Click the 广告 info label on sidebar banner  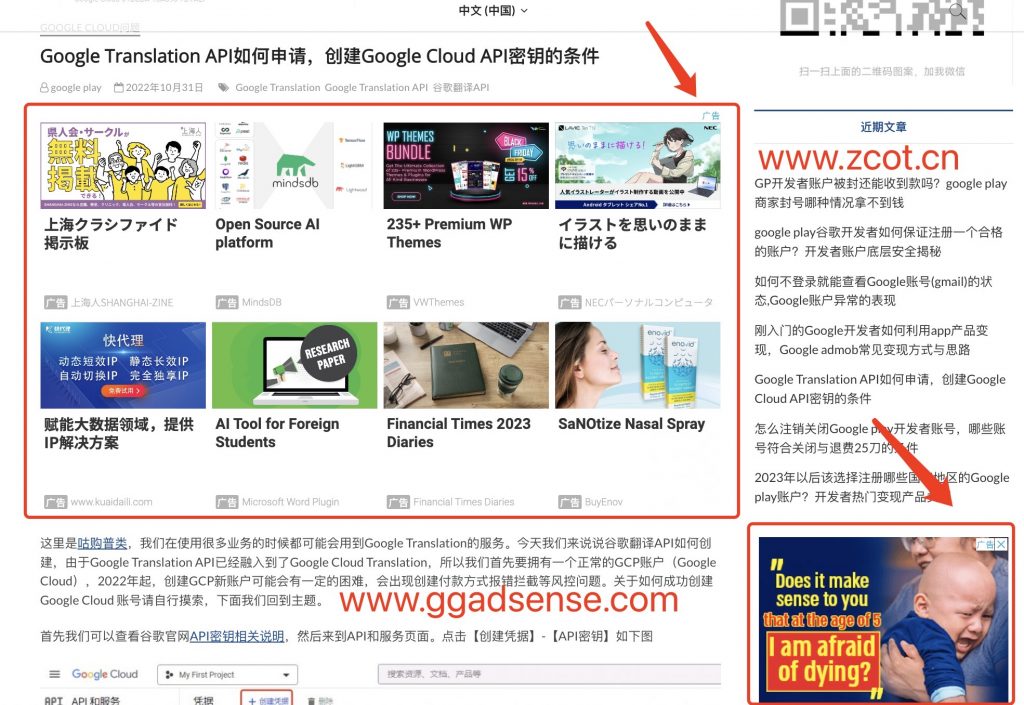985,544
